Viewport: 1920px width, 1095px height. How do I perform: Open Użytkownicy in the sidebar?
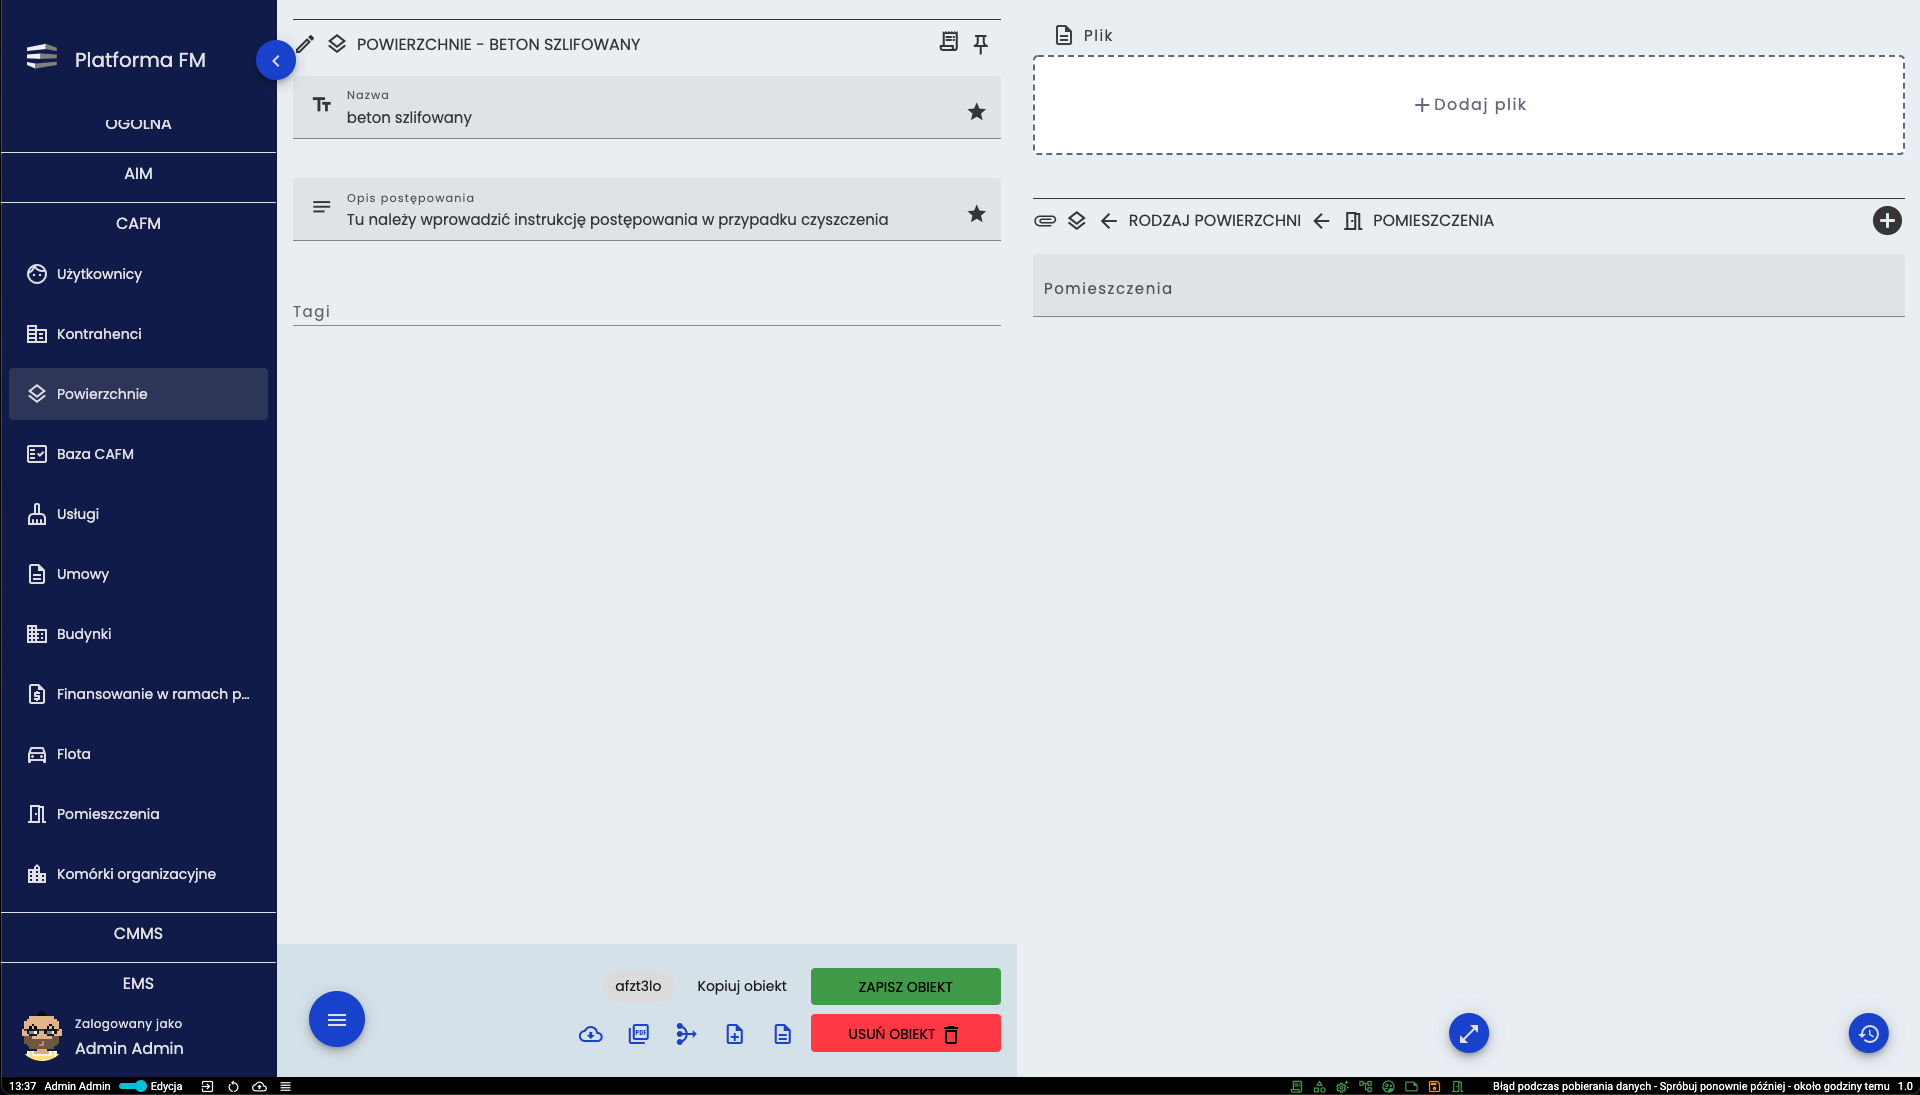pos(138,274)
